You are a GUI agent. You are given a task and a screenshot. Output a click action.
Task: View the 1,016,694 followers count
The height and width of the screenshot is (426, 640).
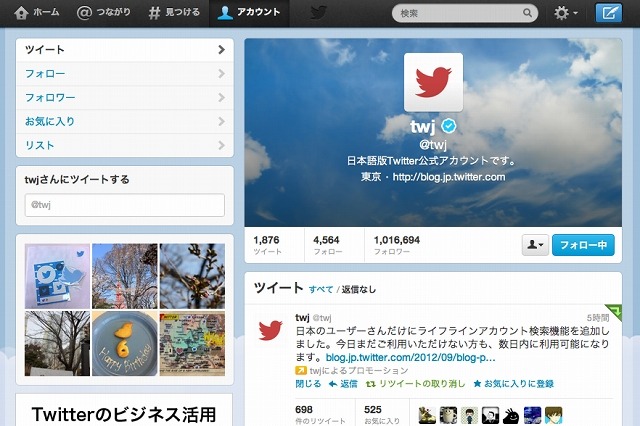click(397, 245)
